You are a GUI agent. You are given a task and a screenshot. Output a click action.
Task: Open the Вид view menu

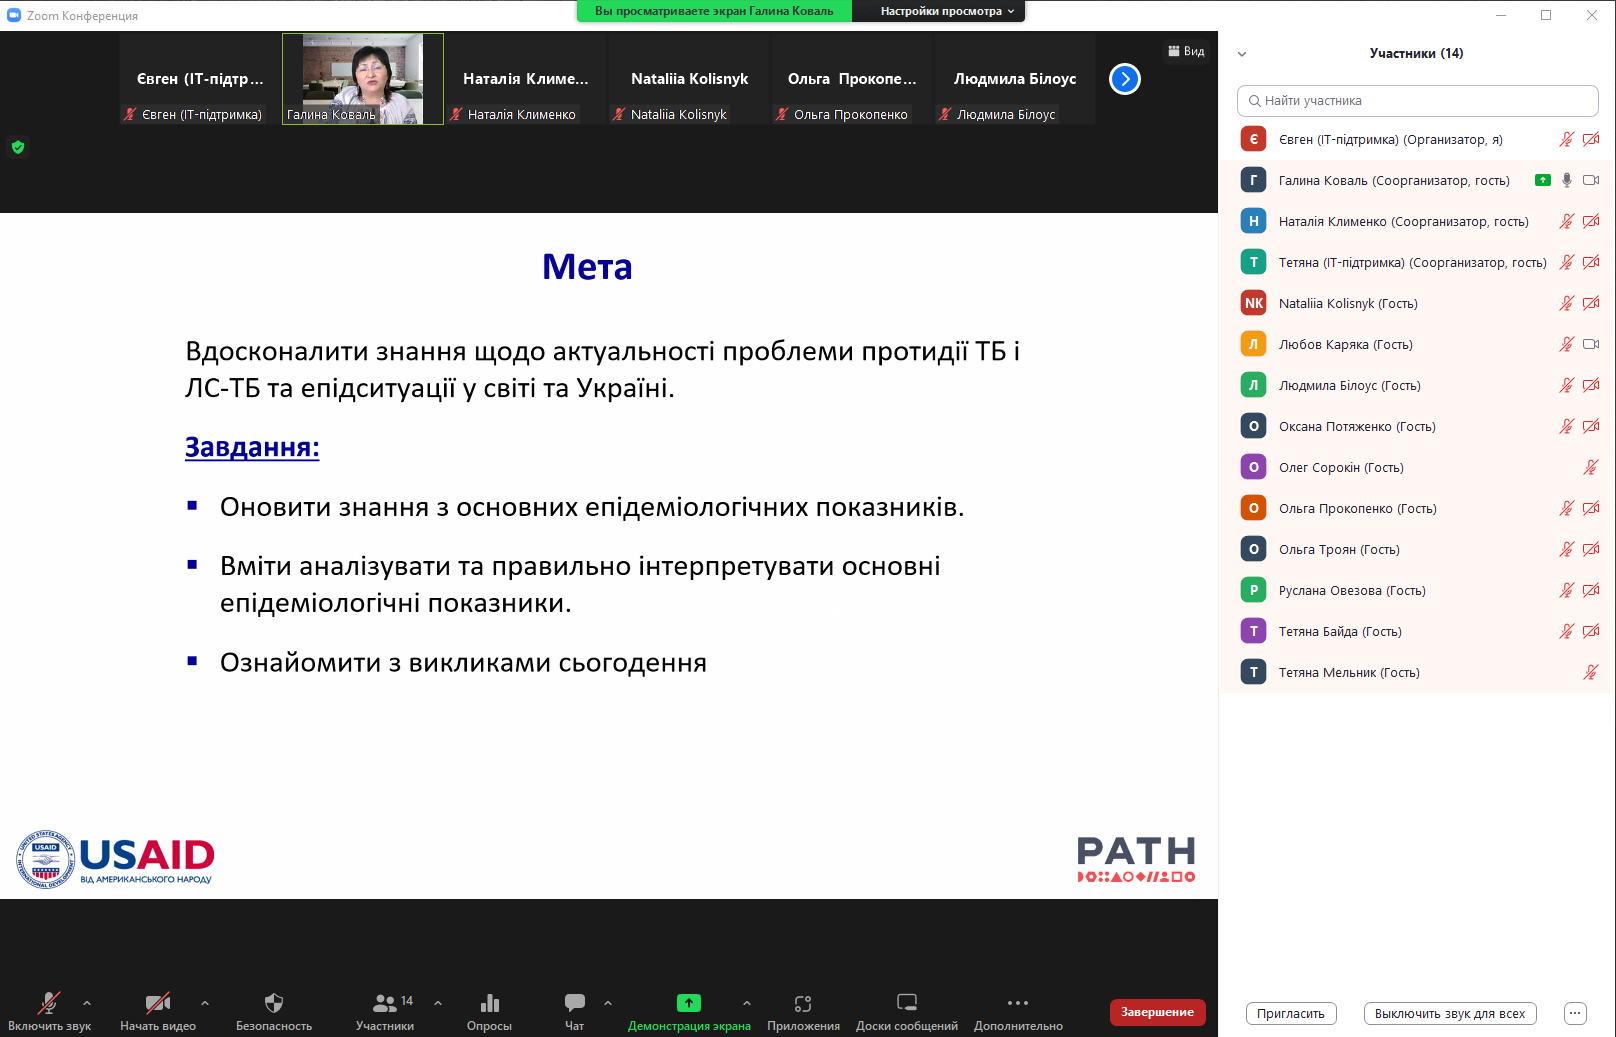click(x=1186, y=51)
